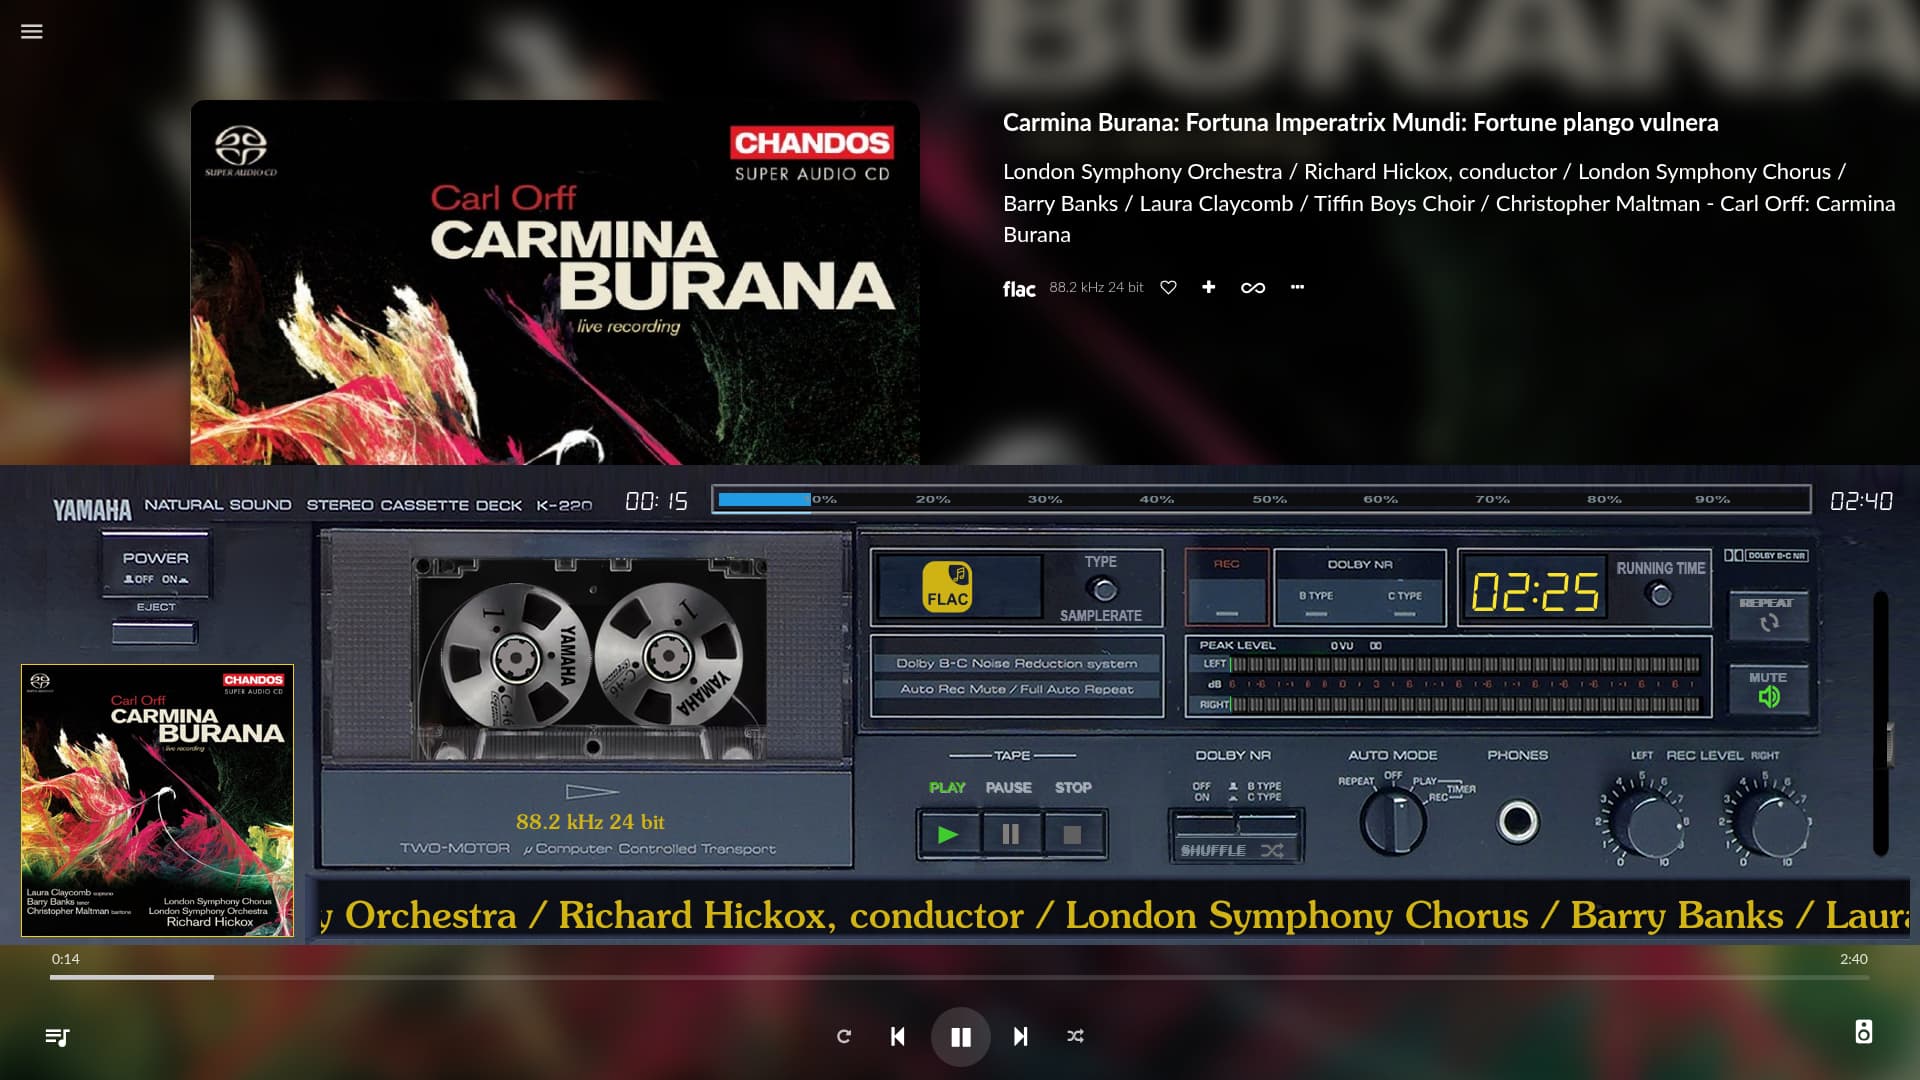Skip to next track

[x=1020, y=1036]
